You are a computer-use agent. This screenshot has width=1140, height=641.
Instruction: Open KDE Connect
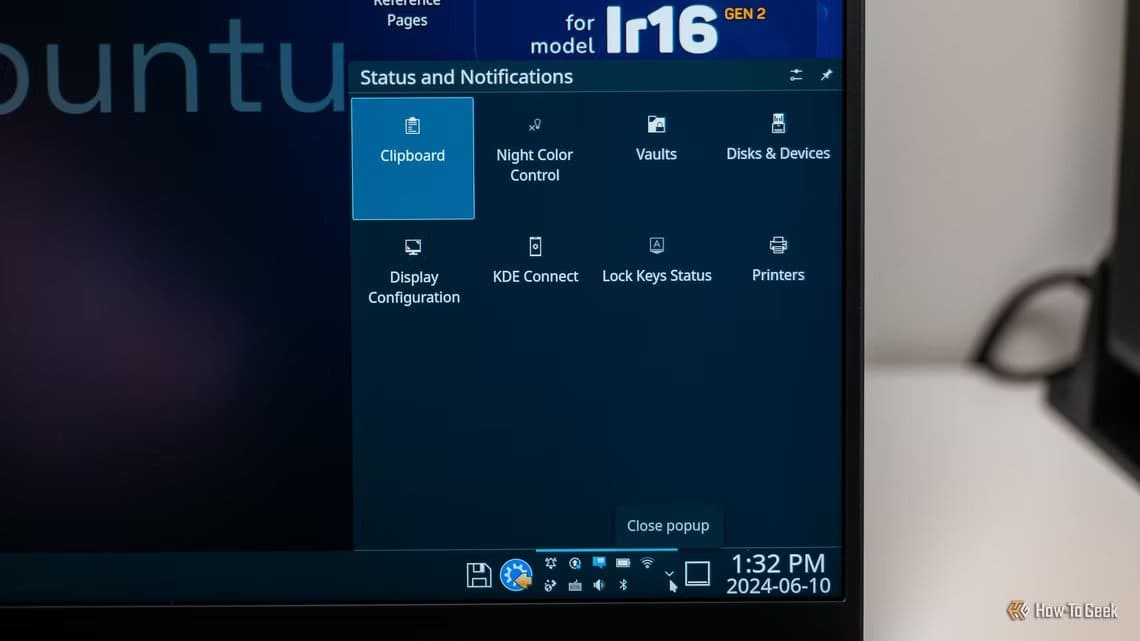[x=535, y=260]
